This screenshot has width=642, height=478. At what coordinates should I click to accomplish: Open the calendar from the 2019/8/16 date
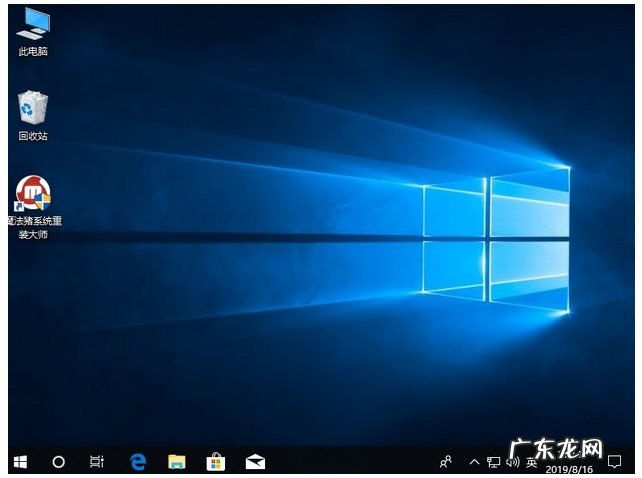click(569, 467)
